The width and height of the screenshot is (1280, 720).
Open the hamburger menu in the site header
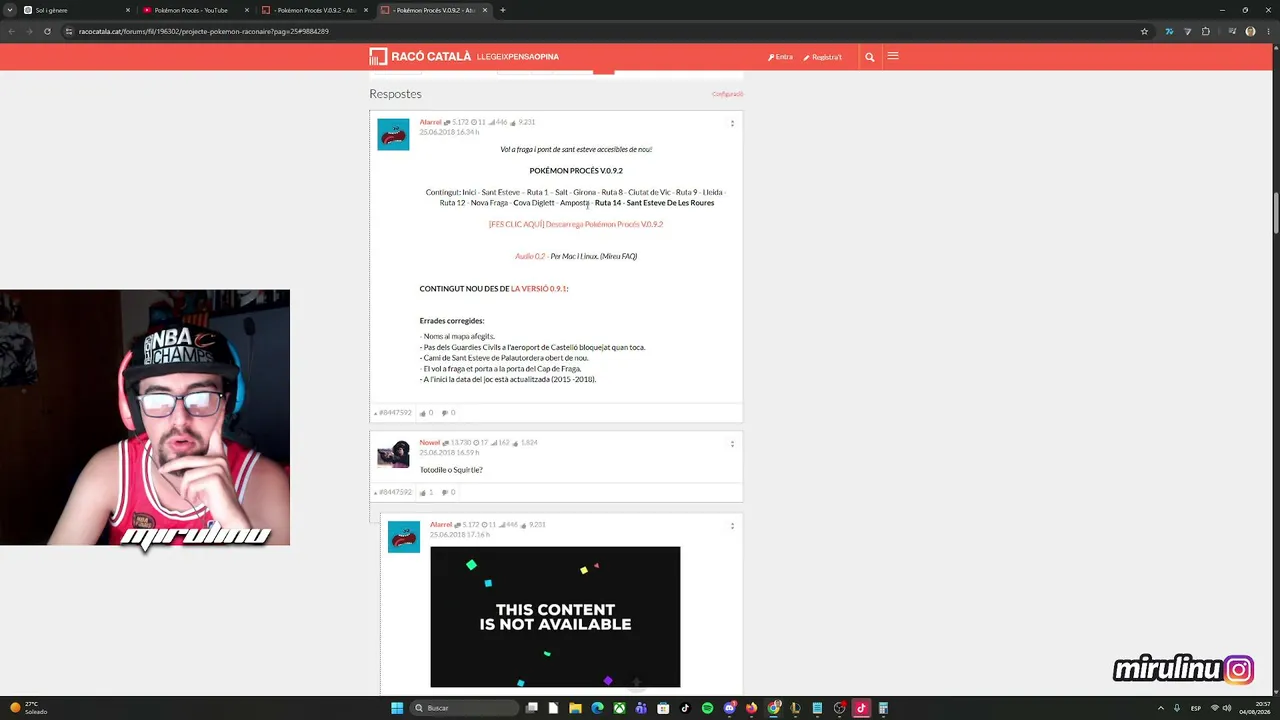click(x=893, y=56)
